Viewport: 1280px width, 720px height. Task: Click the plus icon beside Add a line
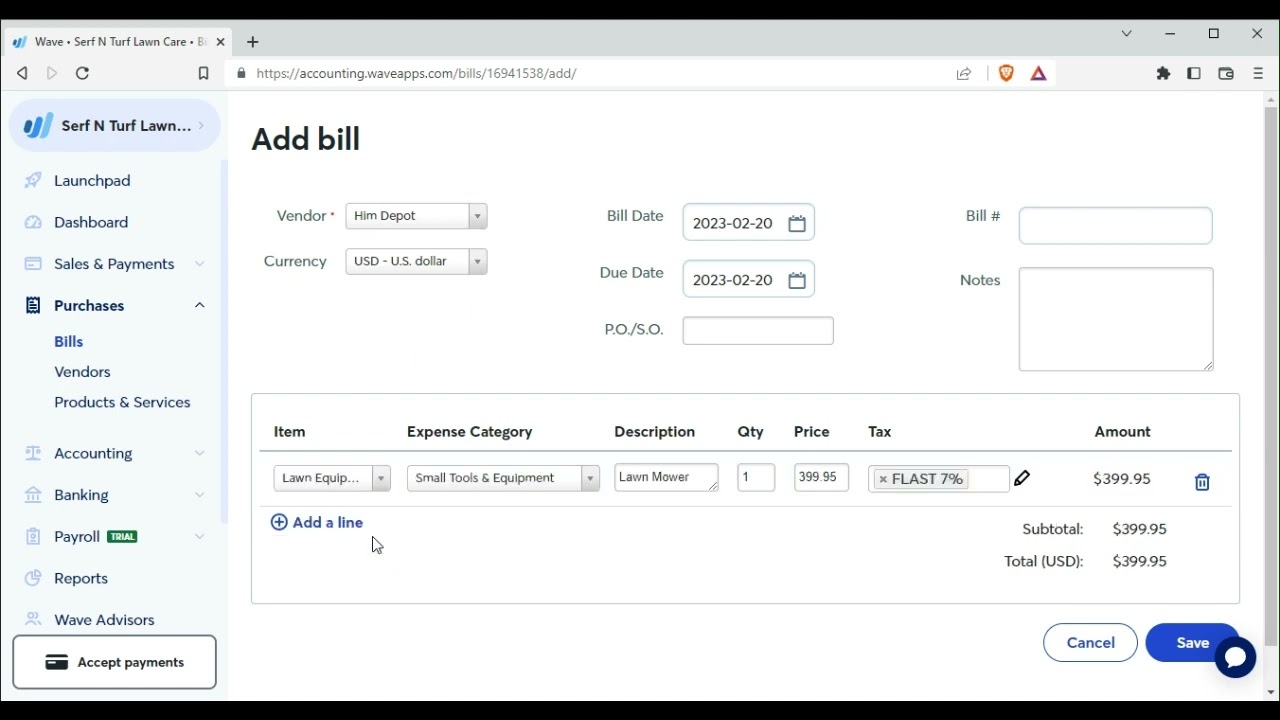point(279,522)
